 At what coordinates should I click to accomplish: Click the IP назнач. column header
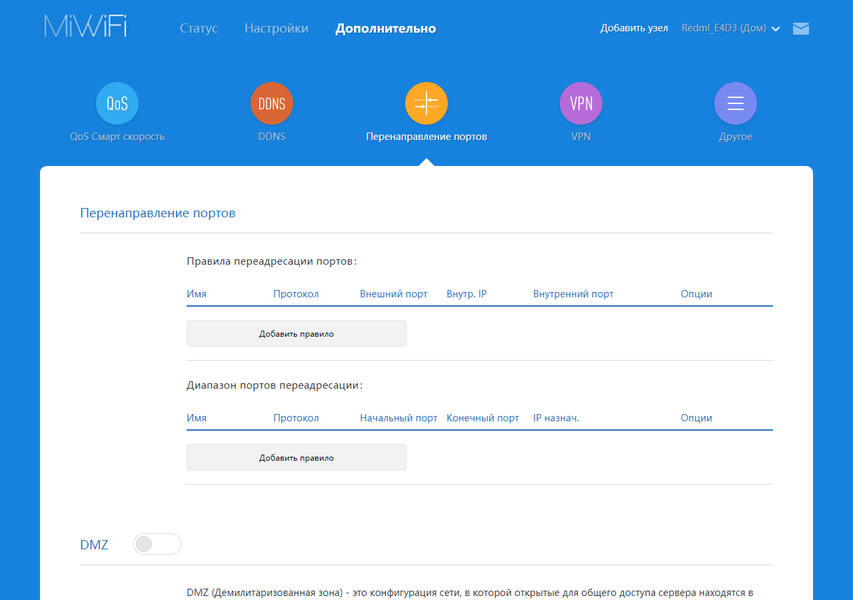pos(556,418)
